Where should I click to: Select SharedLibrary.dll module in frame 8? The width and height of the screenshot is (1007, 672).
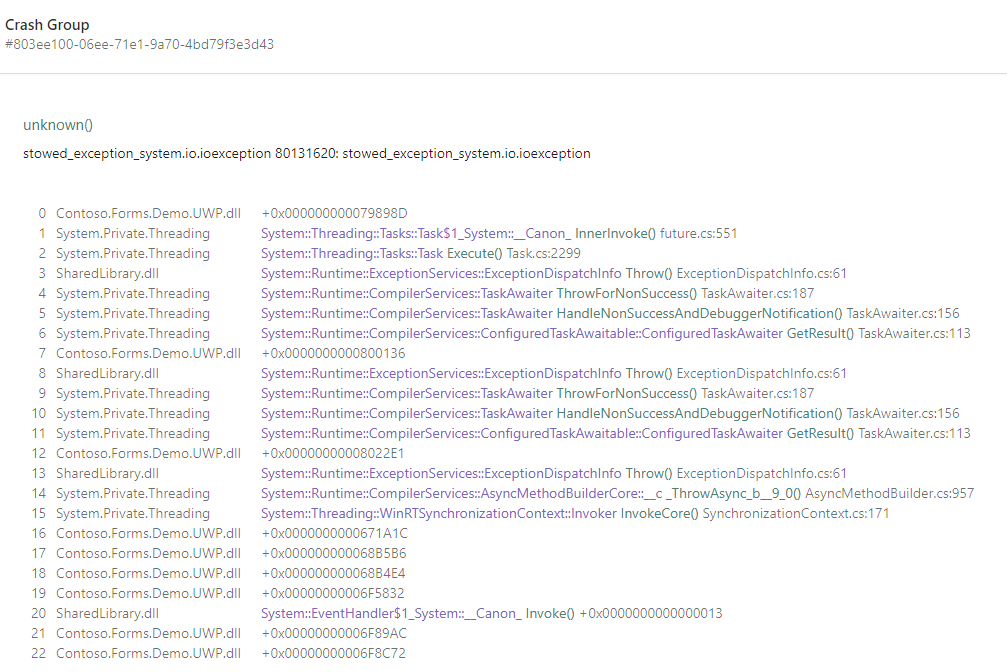pyautogui.click(x=107, y=373)
